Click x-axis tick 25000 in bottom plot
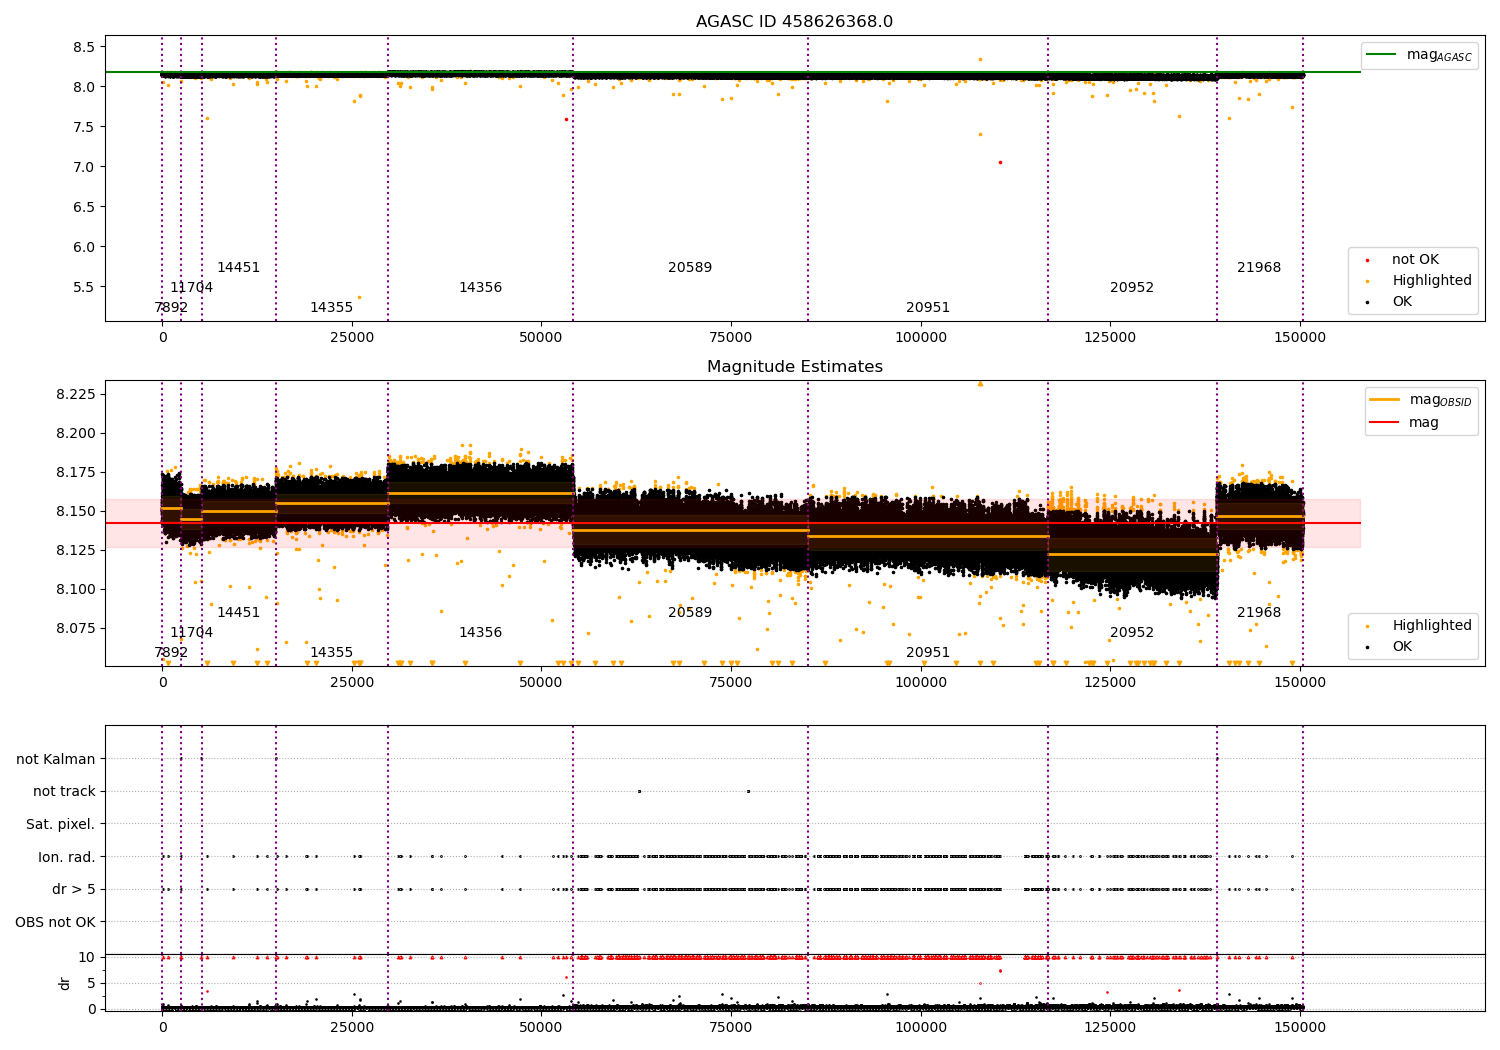1500x1050 pixels. 352,1026
